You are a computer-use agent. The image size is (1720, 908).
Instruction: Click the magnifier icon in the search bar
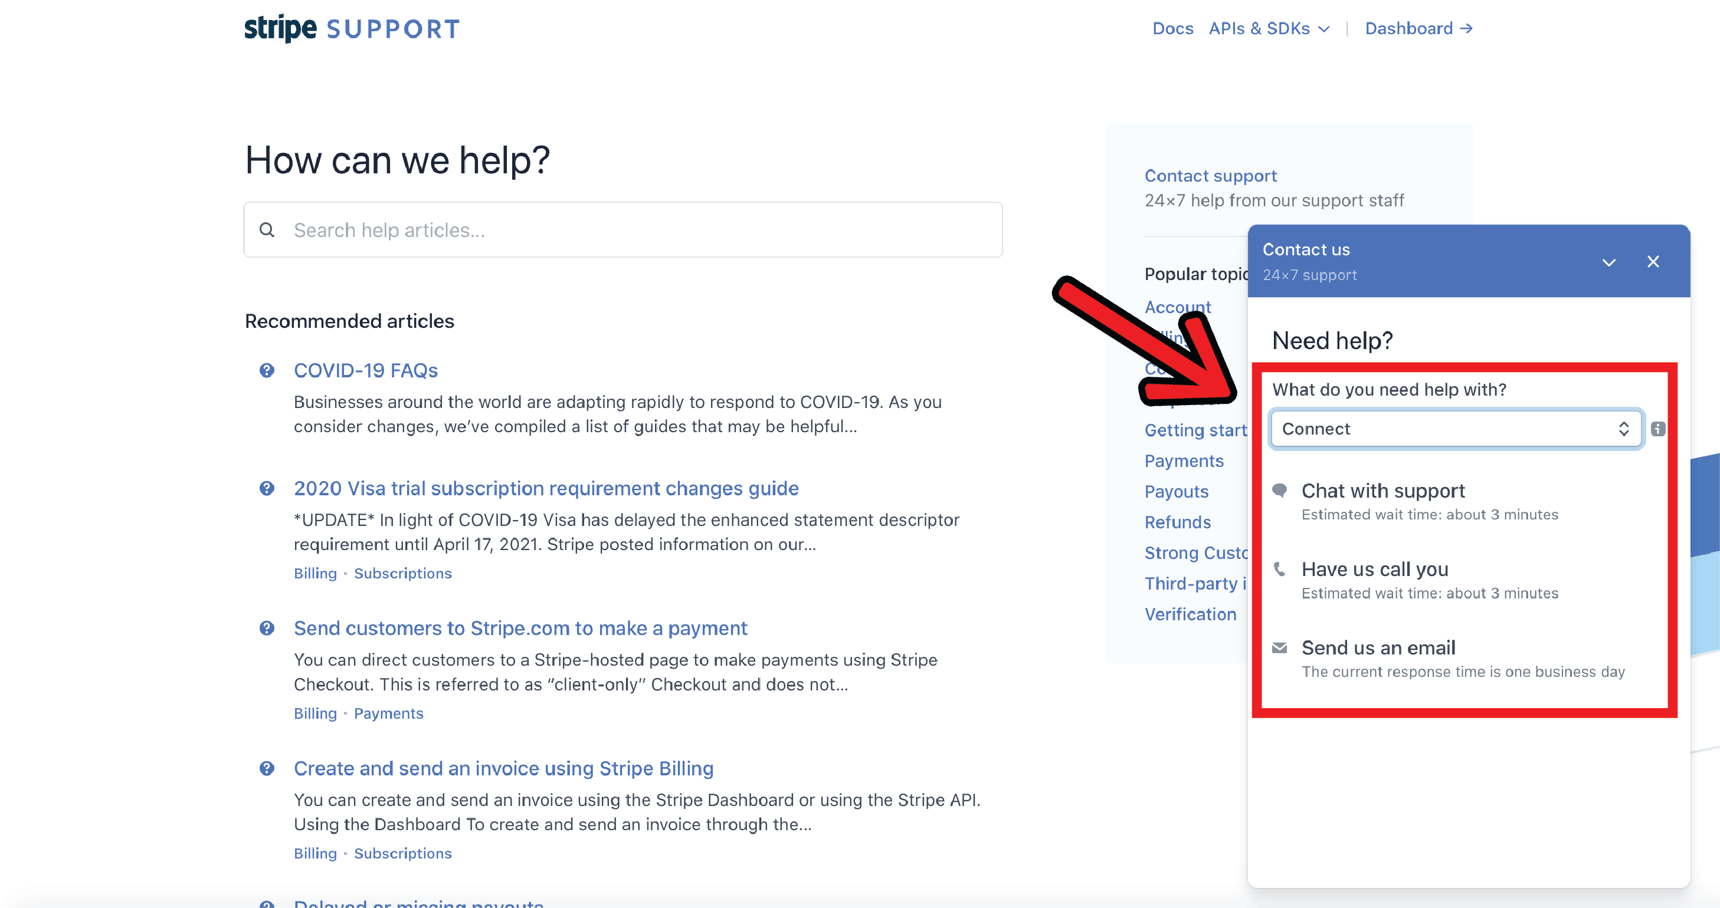(267, 229)
